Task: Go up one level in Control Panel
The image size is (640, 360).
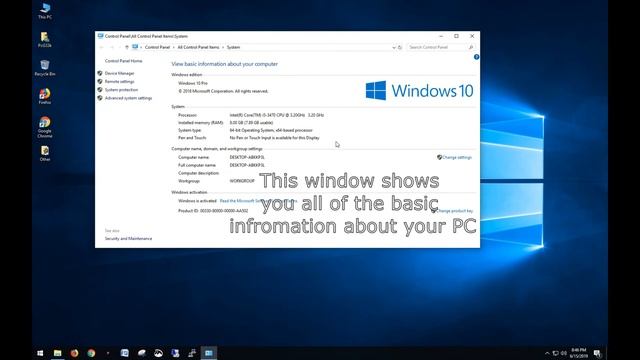Action: point(127,47)
